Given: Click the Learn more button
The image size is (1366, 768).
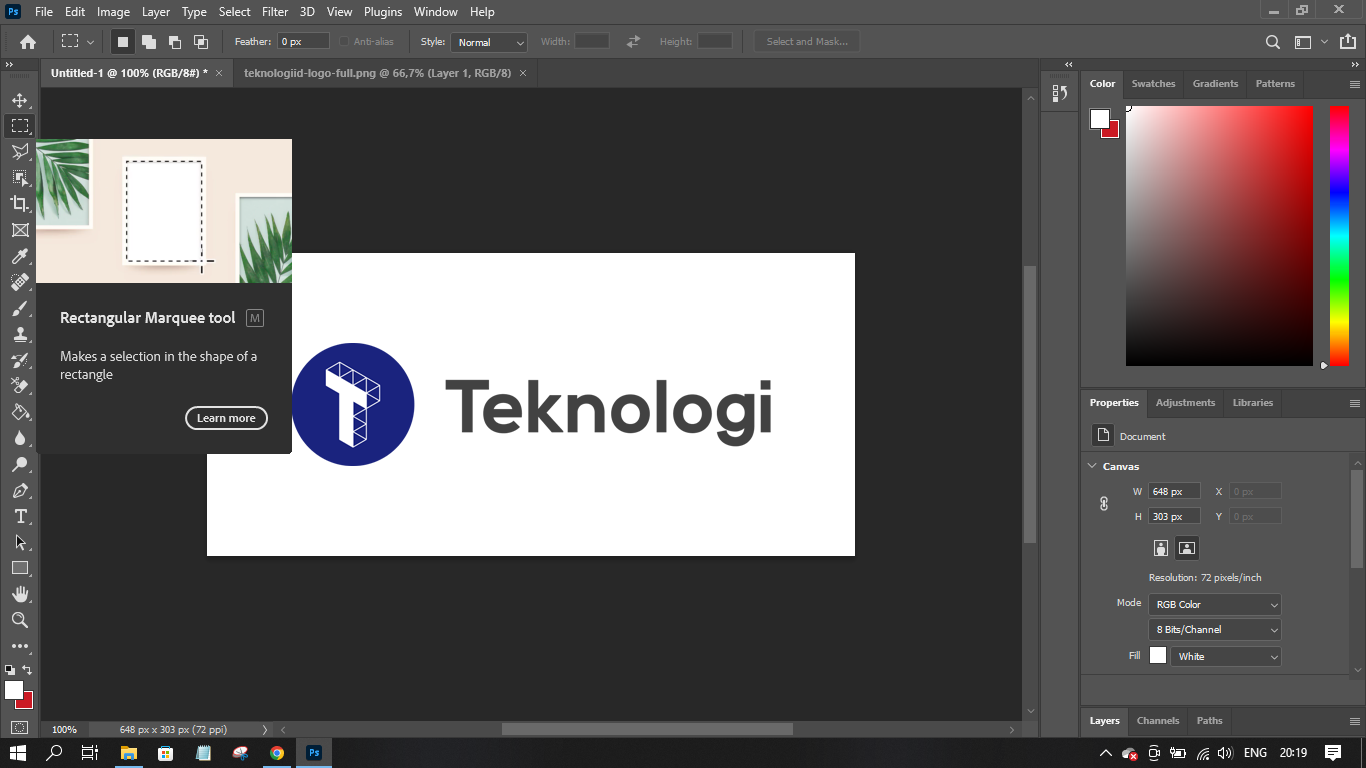Looking at the screenshot, I should click(x=226, y=418).
